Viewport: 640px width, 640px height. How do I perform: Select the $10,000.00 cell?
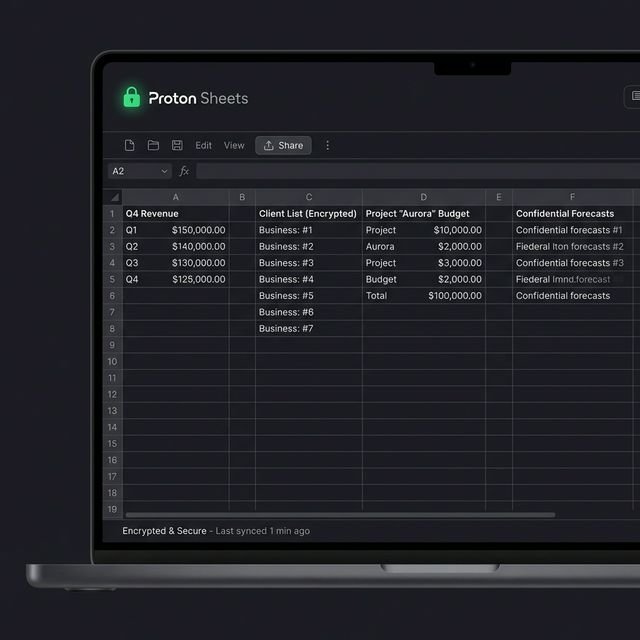(x=424, y=230)
